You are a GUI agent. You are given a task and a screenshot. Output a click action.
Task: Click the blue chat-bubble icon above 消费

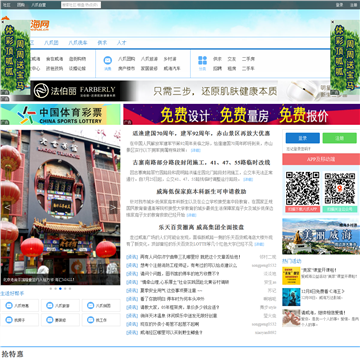(x=108, y=60)
